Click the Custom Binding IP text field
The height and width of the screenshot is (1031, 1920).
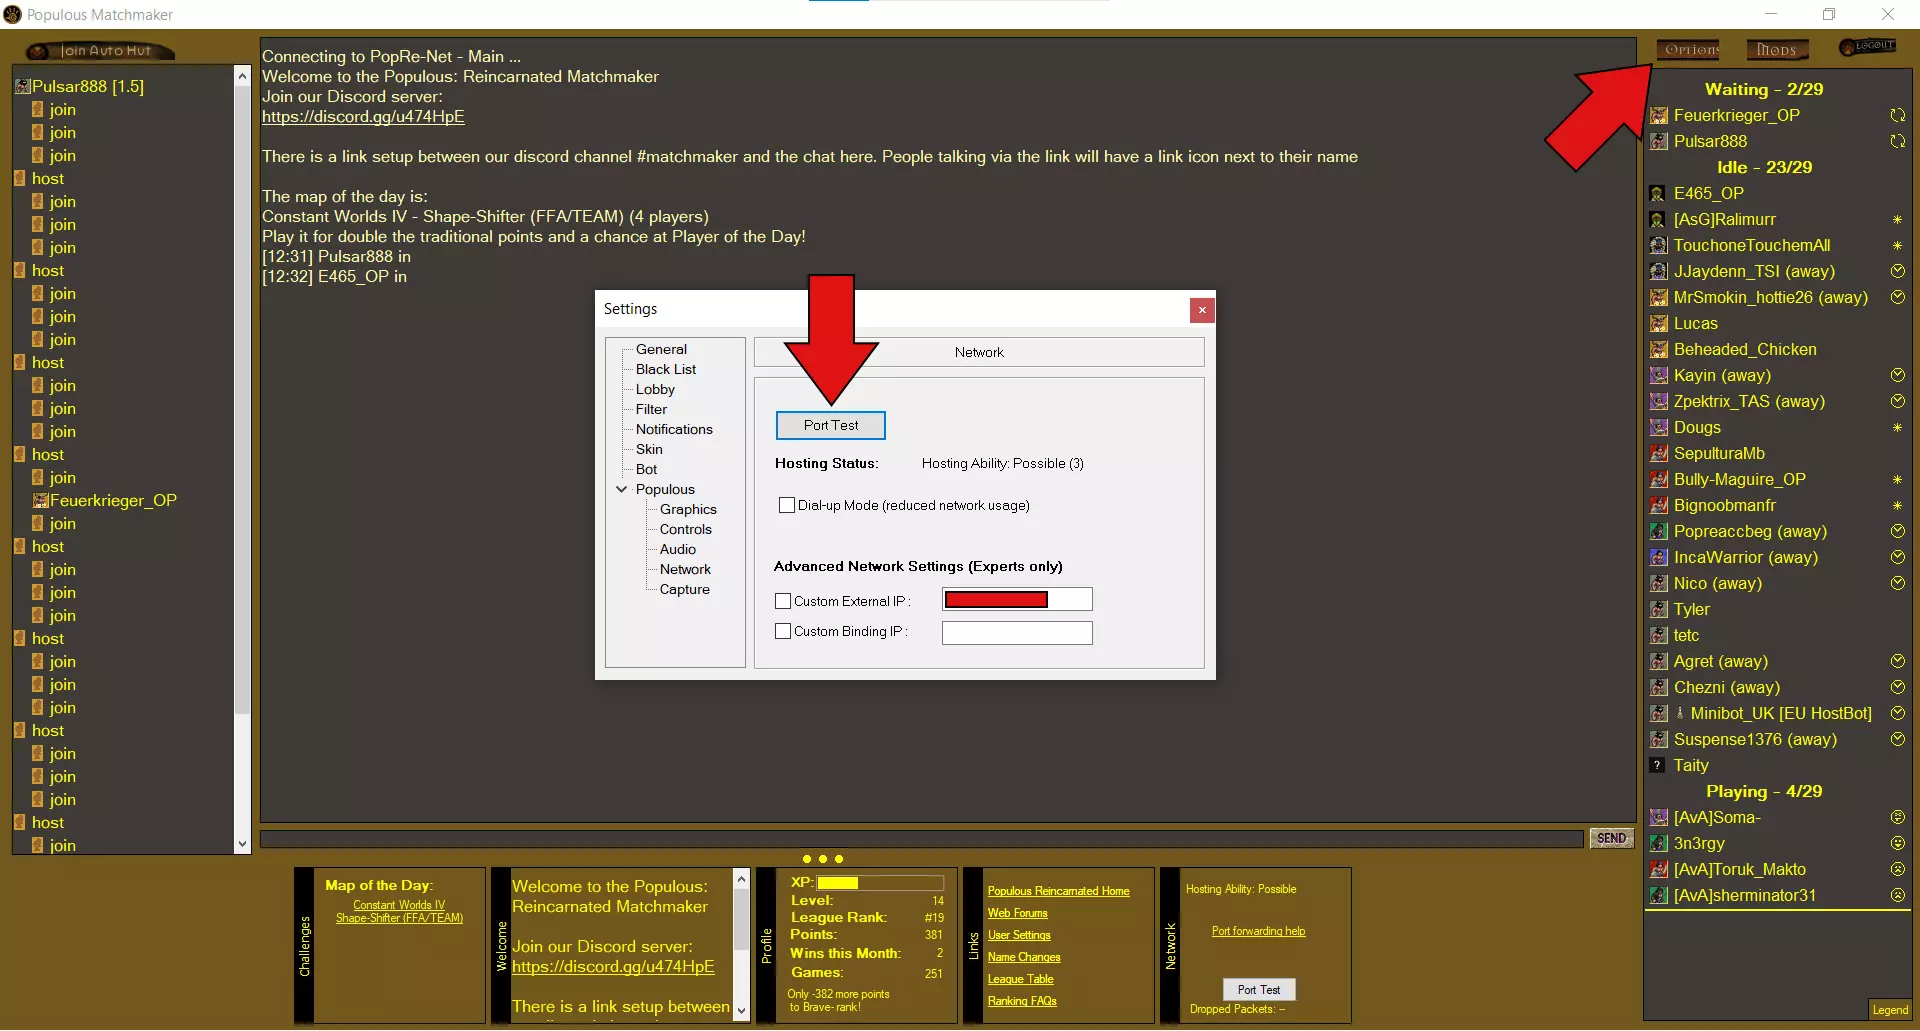(x=1017, y=633)
